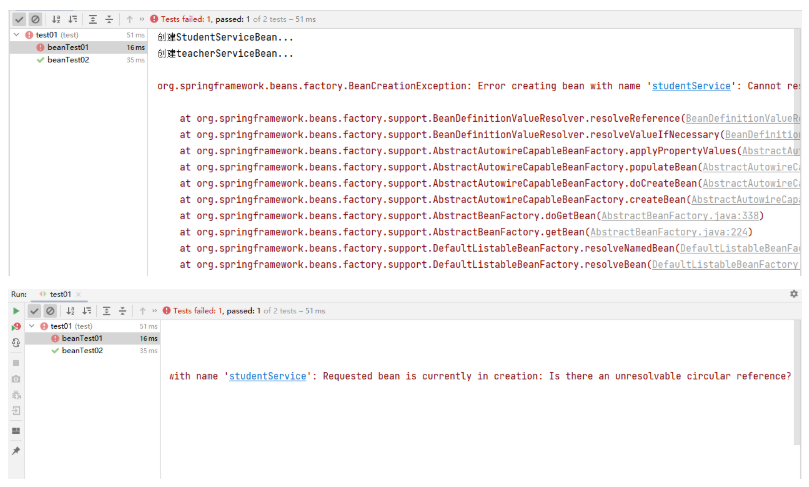Open AbstractAutowireCapable link on populateBean line
Viewport: 809px width, 487px height.
tap(751, 167)
